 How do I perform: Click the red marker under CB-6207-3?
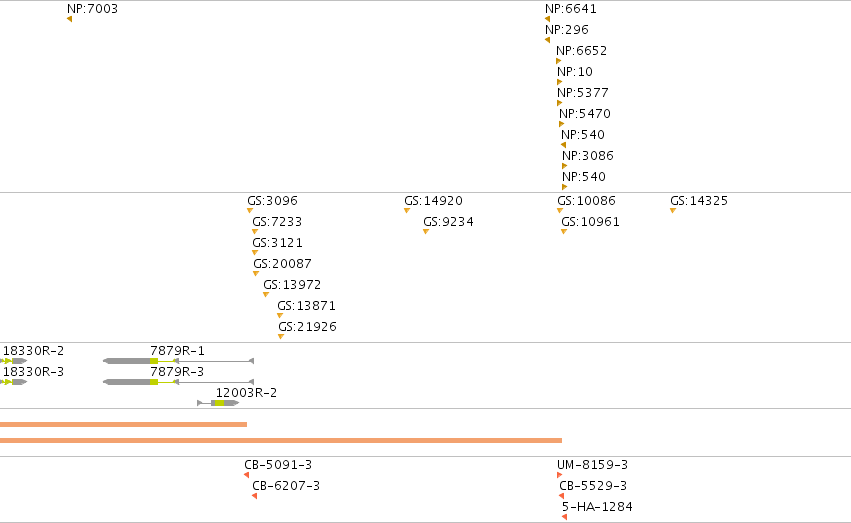point(255,496)
